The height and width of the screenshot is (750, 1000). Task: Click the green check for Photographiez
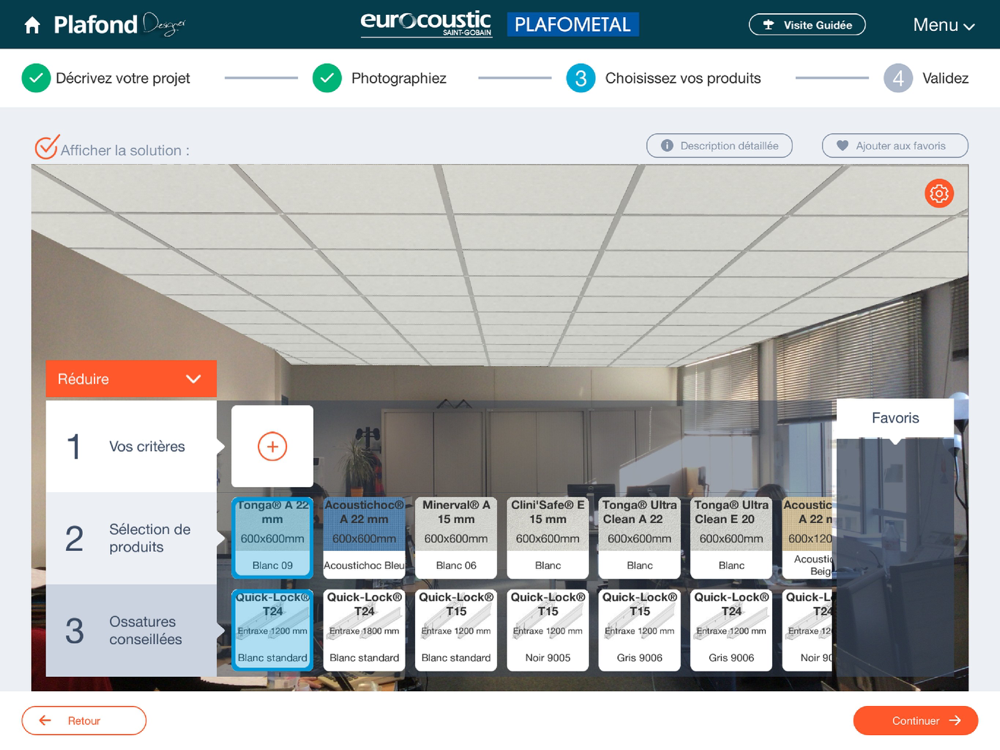click(327, 78)
